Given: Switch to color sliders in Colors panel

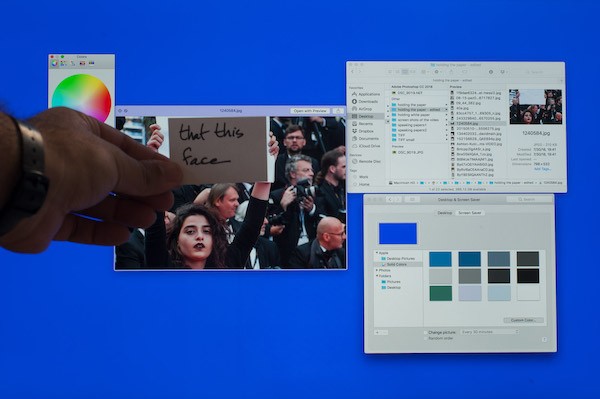Looking at the screenshot, I should (x=64, y=64).
